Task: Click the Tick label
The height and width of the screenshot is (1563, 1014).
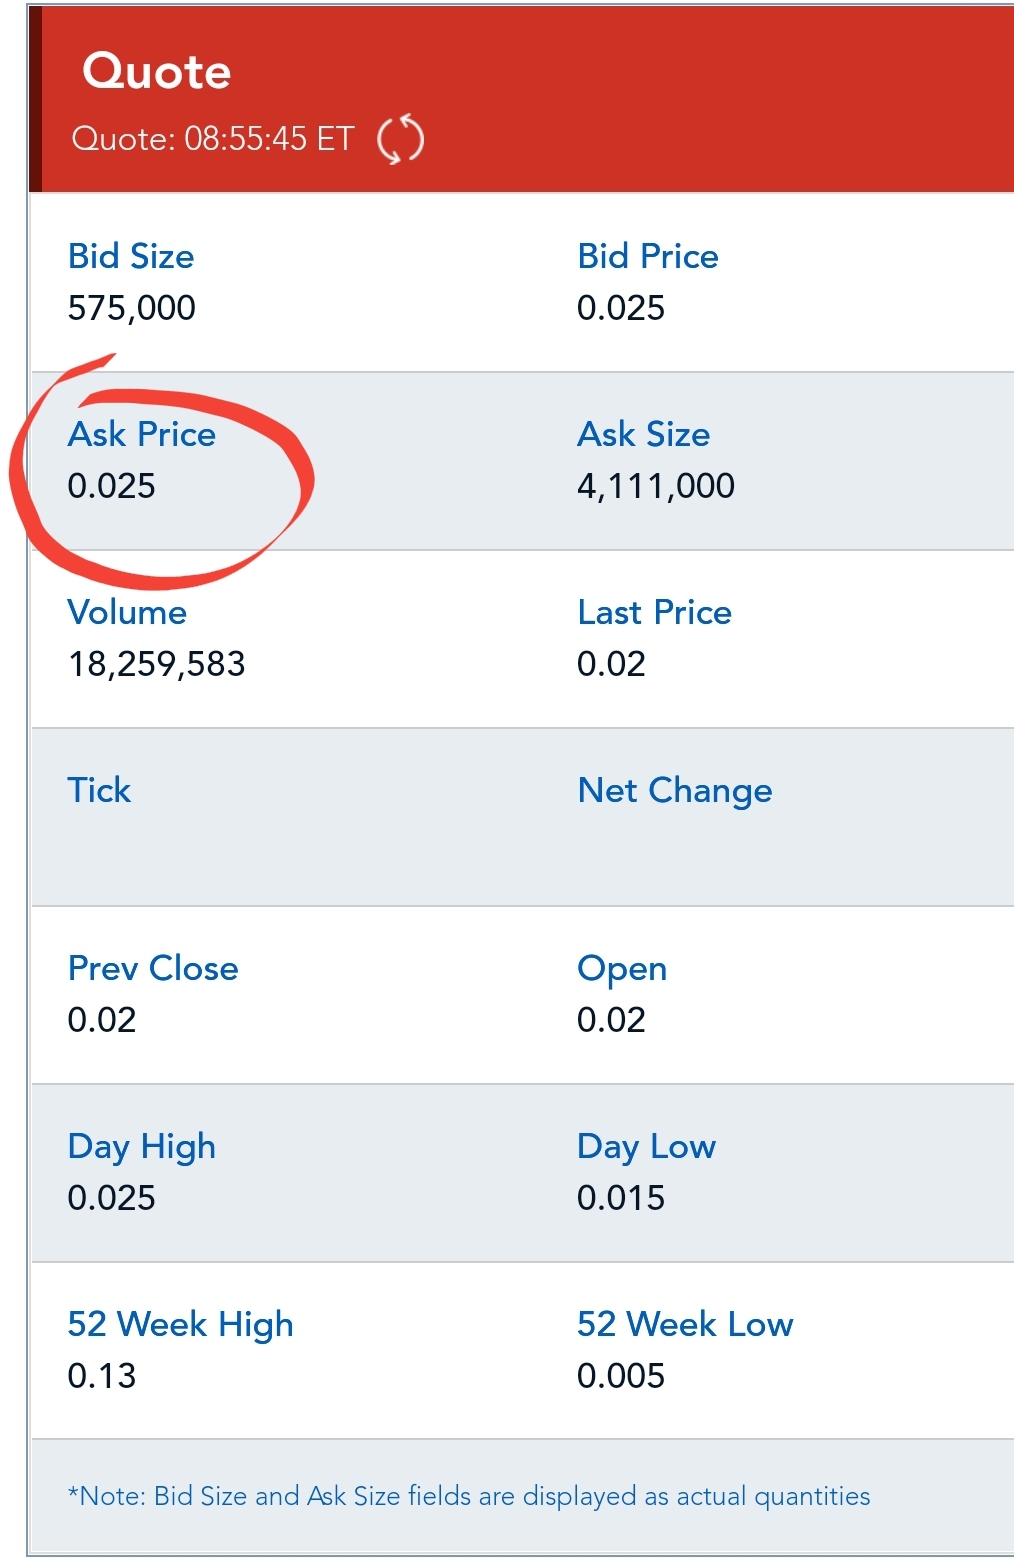Action: point(99,791)
